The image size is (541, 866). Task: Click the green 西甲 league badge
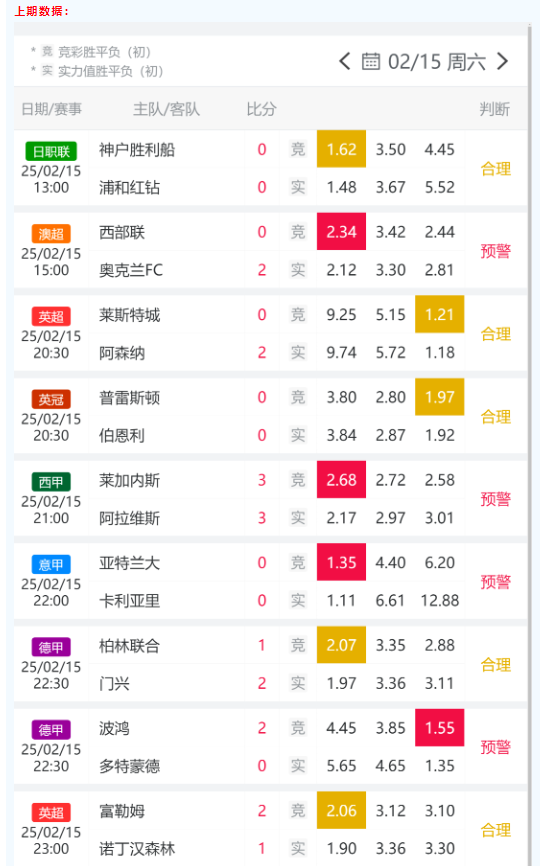[x=51, y=482]
